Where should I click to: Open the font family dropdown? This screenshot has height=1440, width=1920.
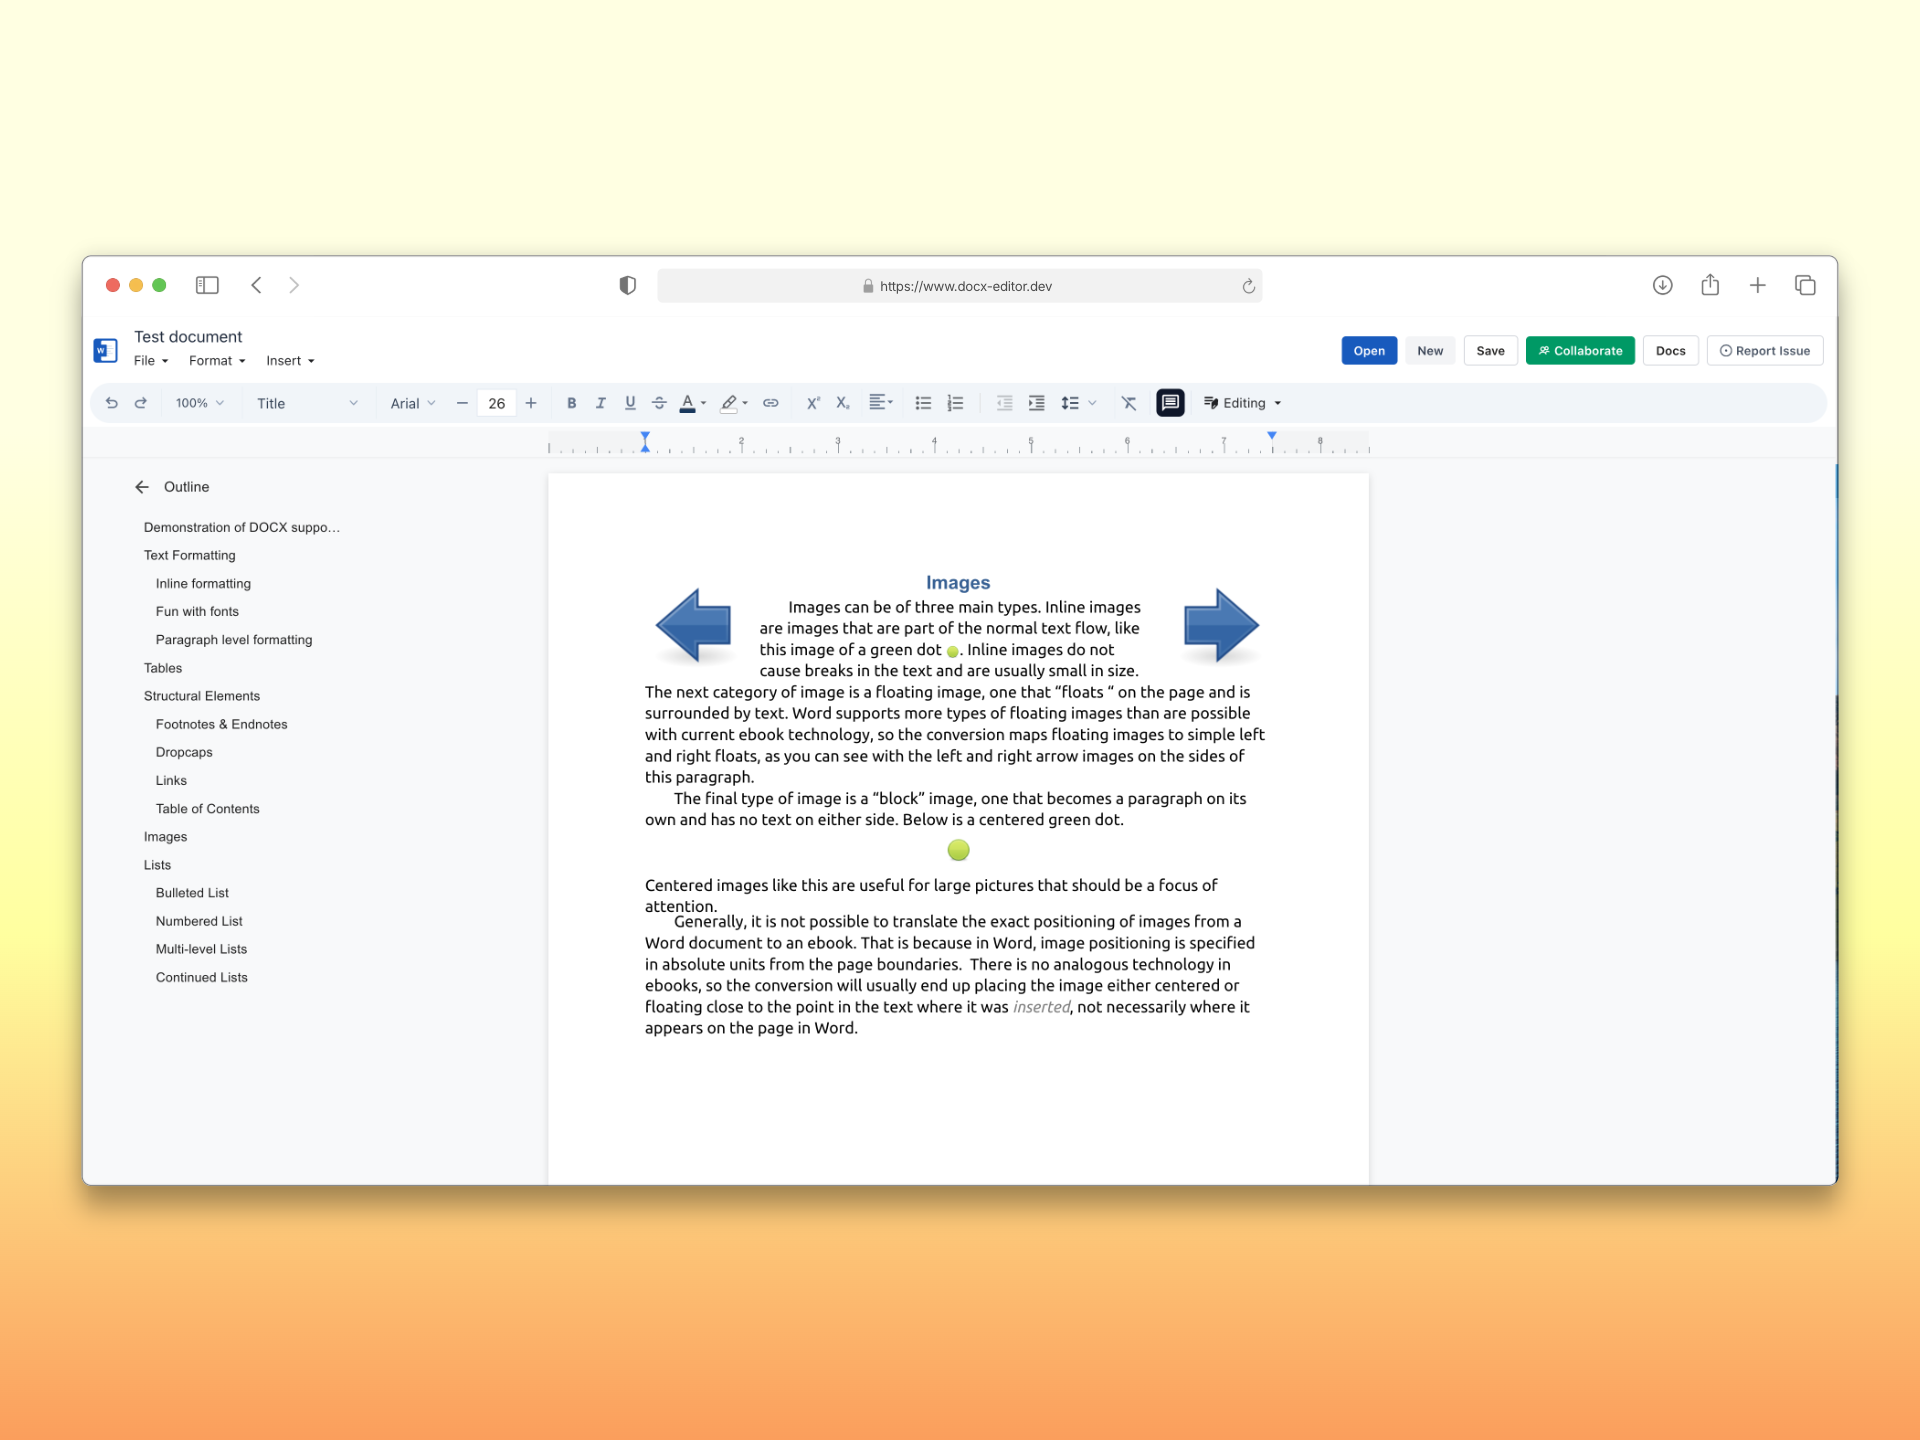click(x=413, y=403)
